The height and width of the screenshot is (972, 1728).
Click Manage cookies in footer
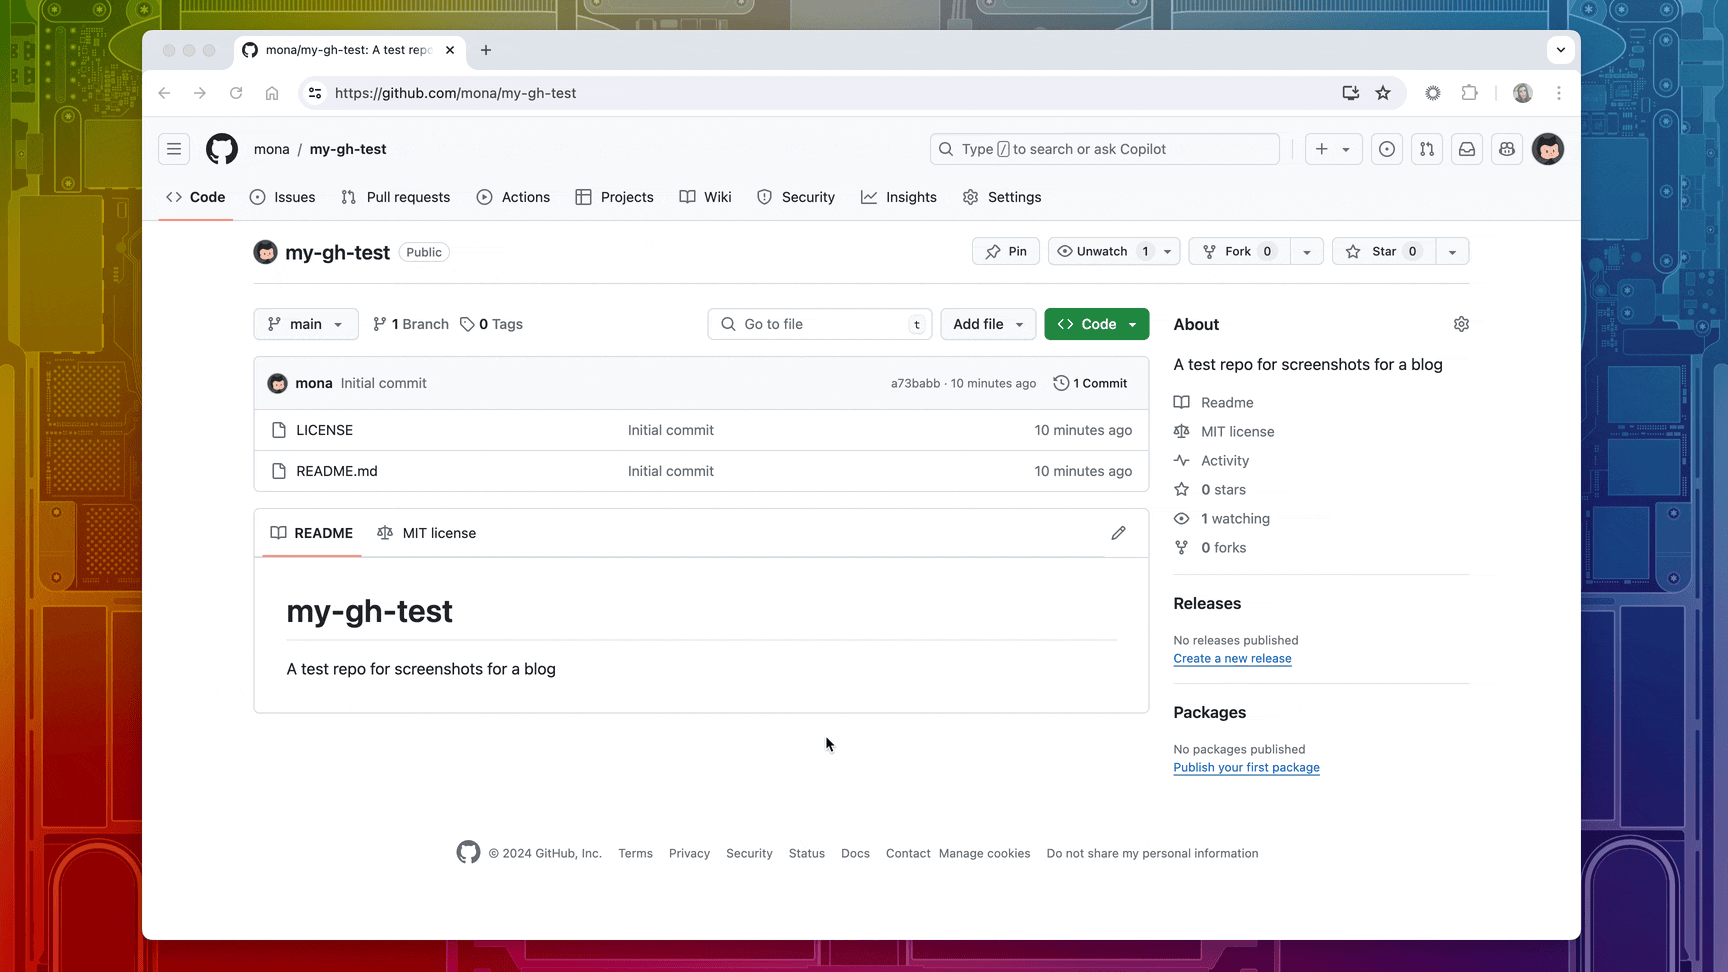[984, 853]
